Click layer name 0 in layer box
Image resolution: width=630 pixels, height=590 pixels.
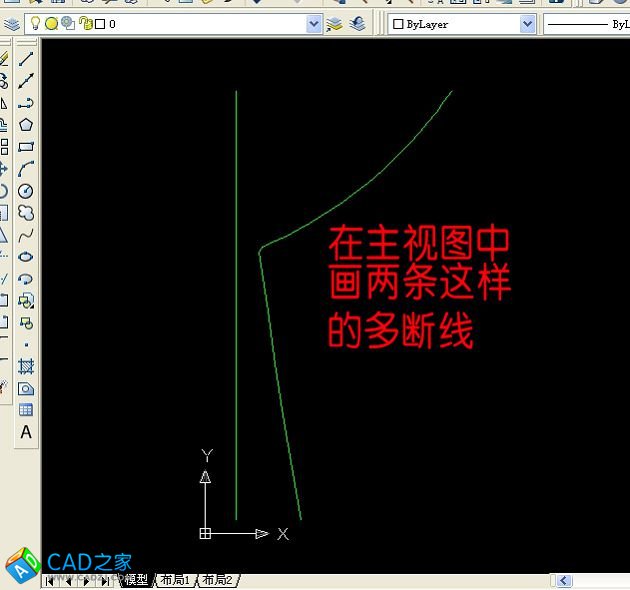click(112, 24)
